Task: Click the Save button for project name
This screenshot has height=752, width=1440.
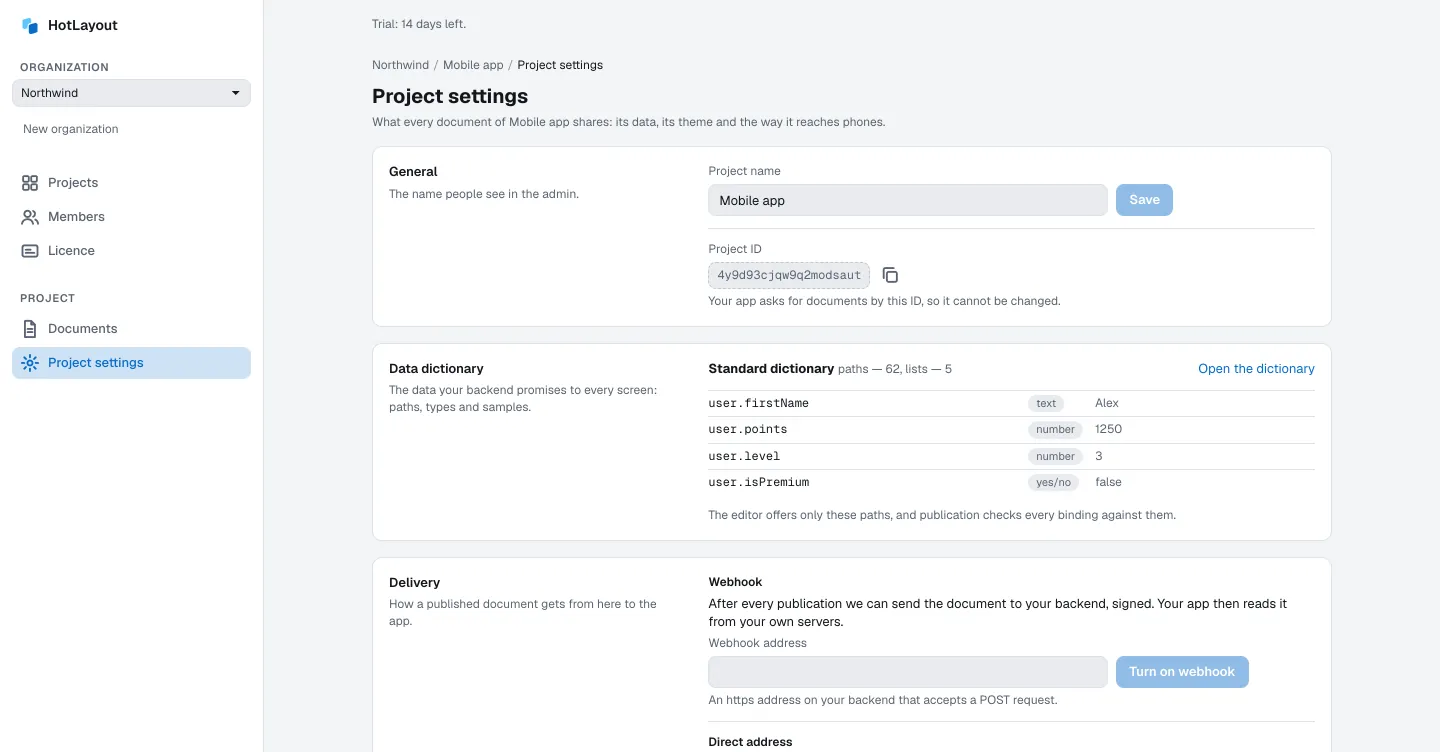Action: [1144, 200]
